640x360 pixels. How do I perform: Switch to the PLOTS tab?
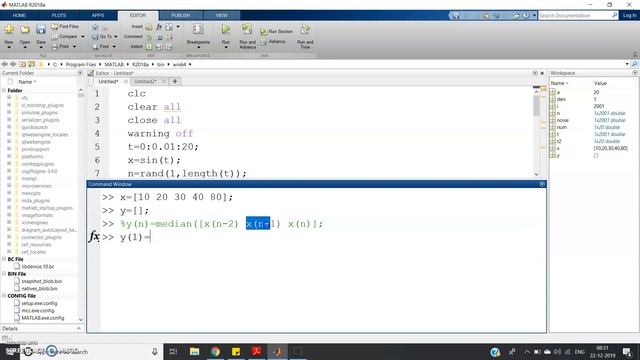pyautogui.click(x=59, y=16)
